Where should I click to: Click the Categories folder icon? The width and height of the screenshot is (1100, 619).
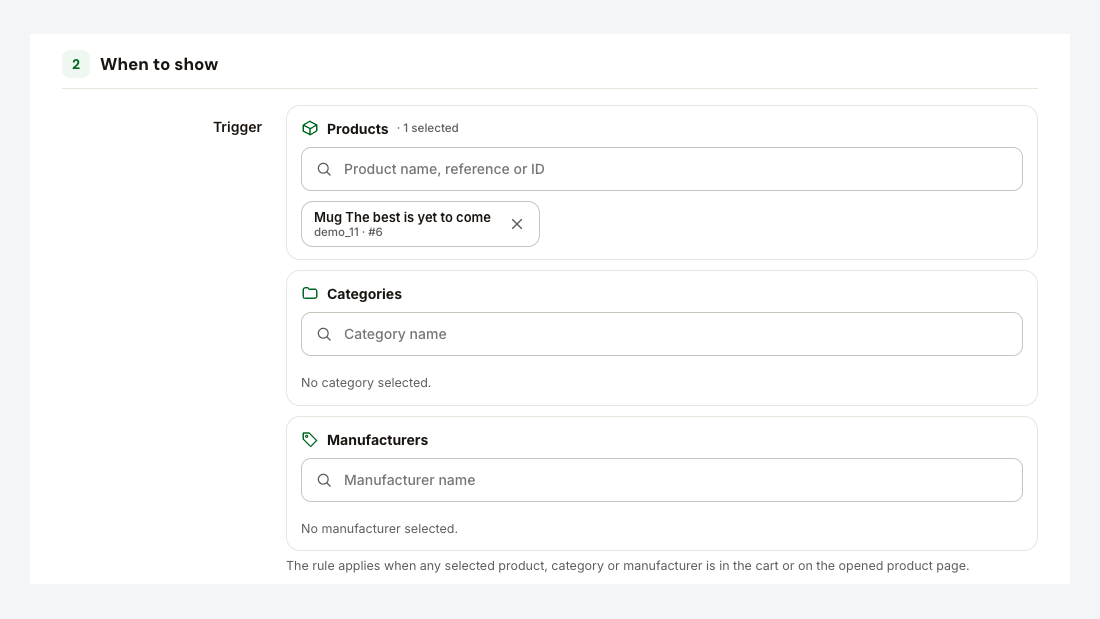310,293
